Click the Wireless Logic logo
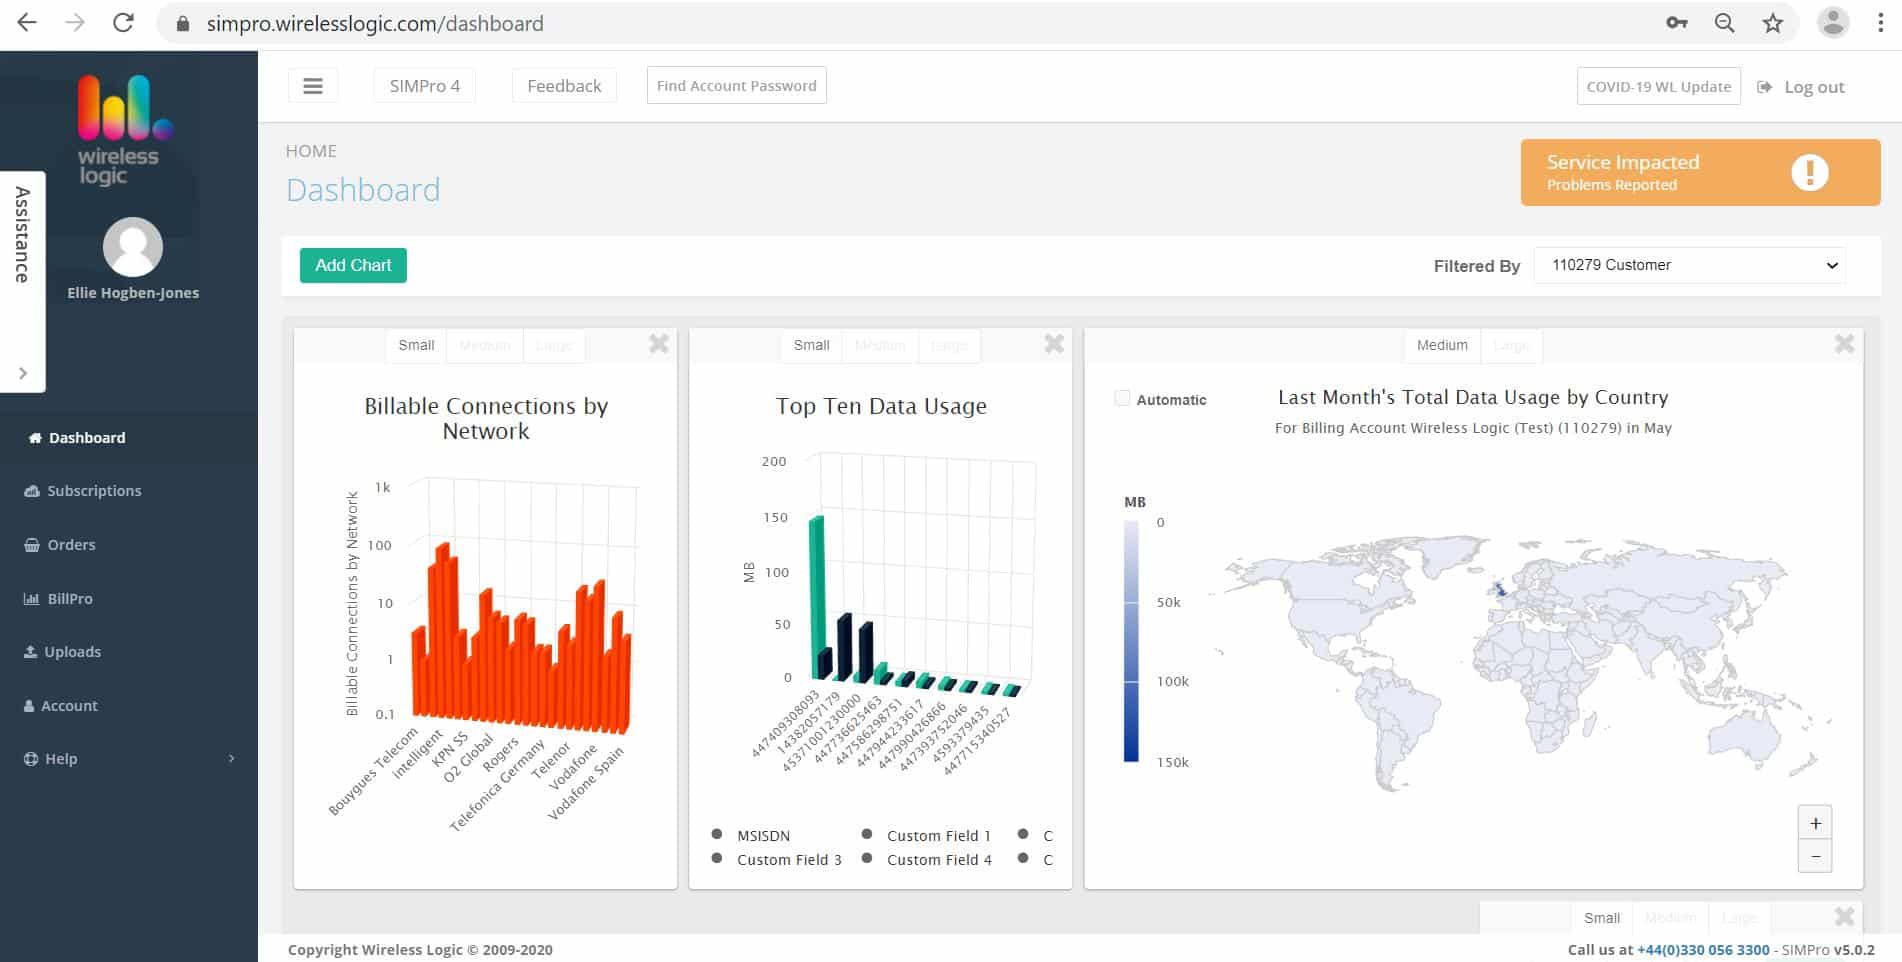 coord(125,128)
